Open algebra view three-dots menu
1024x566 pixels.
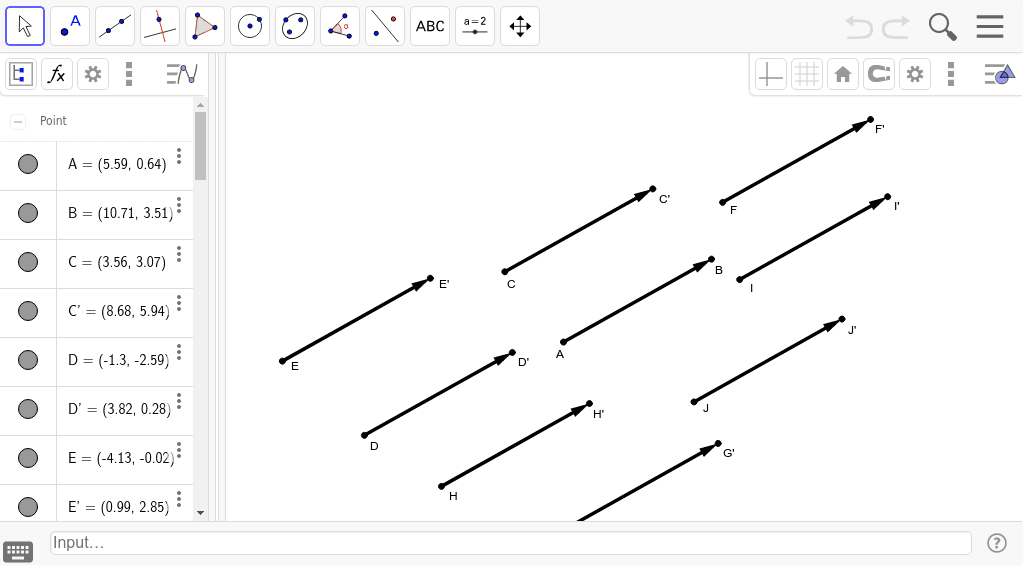(x=129, y=74)
